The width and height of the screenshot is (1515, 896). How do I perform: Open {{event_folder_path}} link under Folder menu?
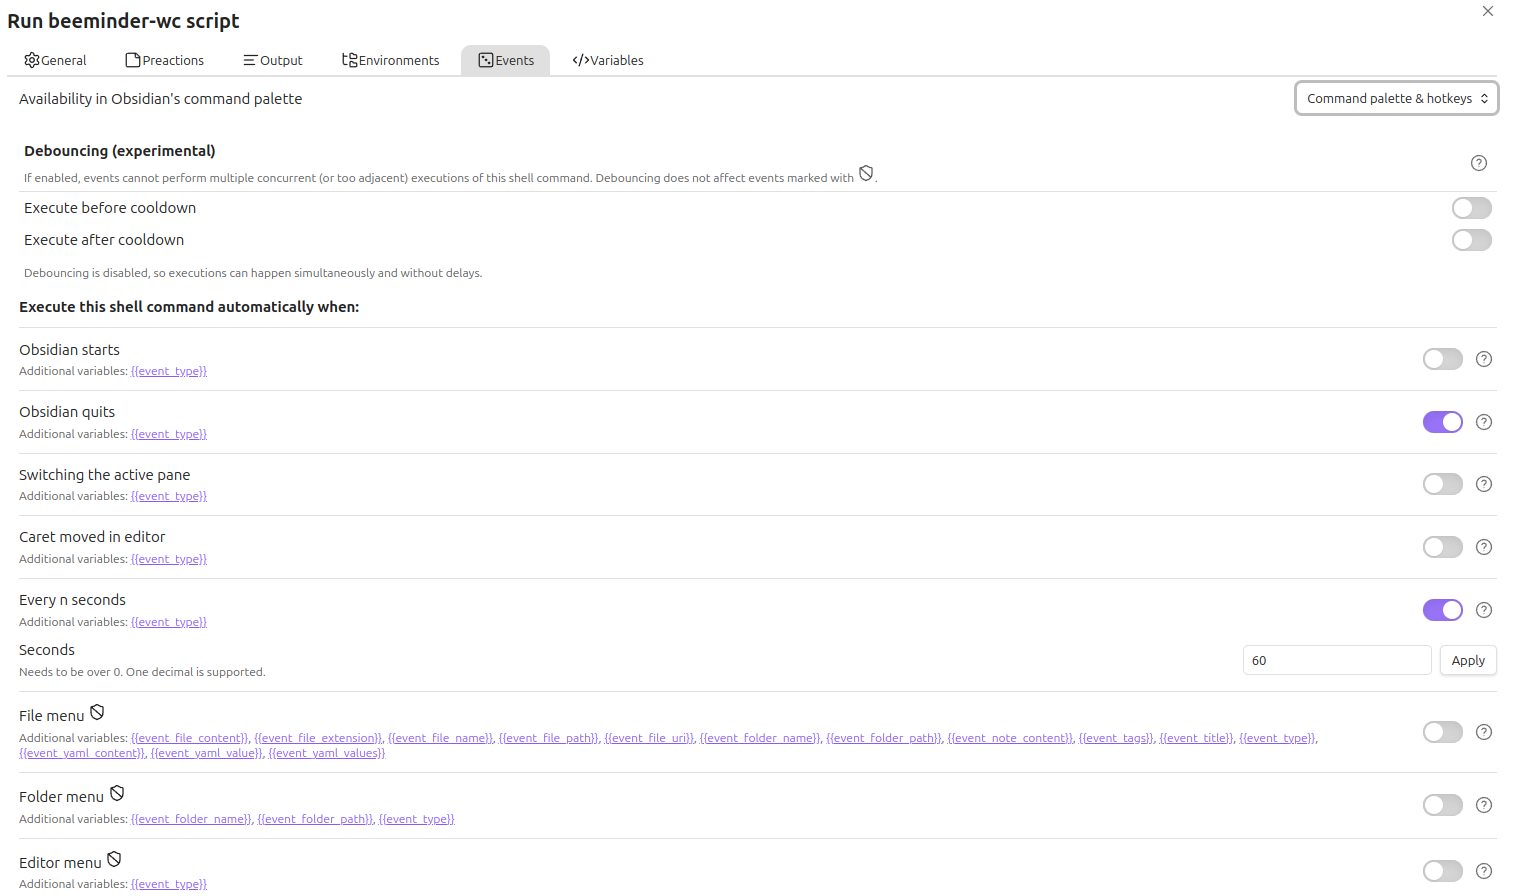point(315,819)
